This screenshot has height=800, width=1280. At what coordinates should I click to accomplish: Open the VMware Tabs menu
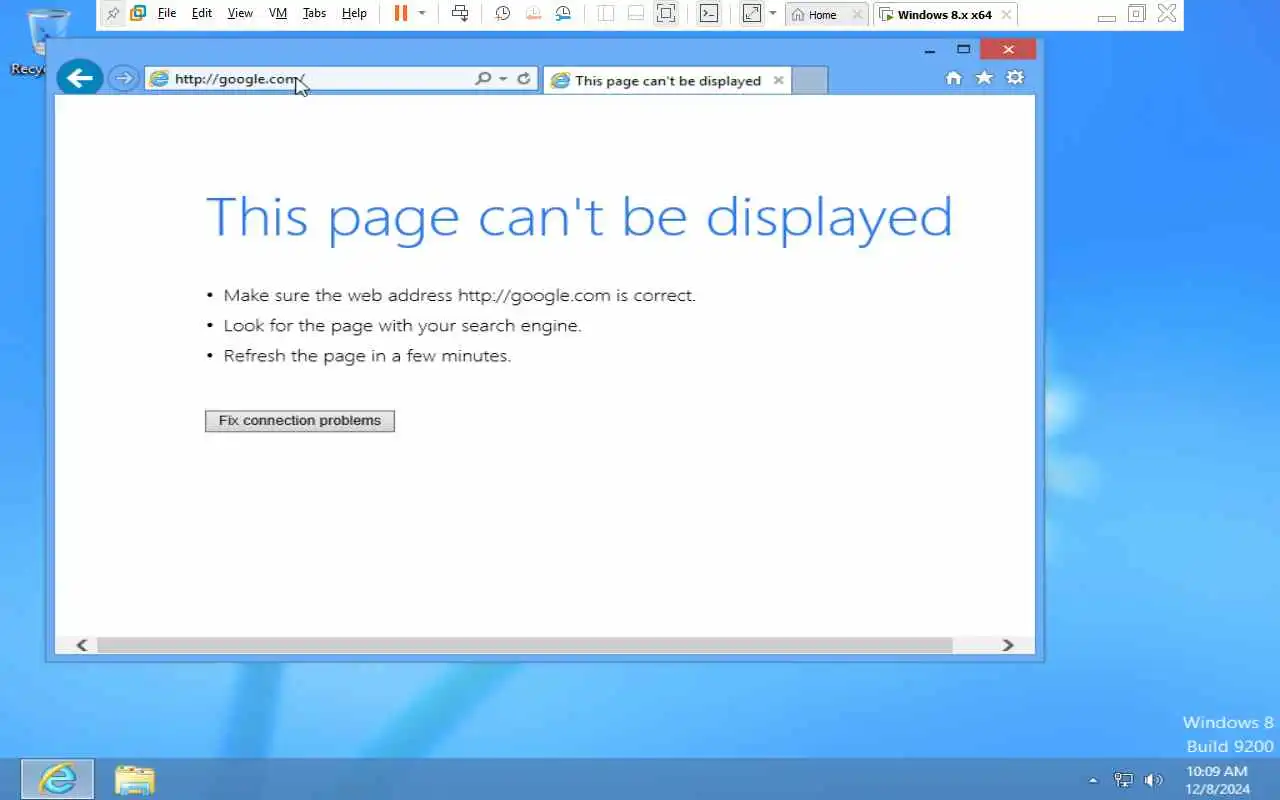[314, 13]
